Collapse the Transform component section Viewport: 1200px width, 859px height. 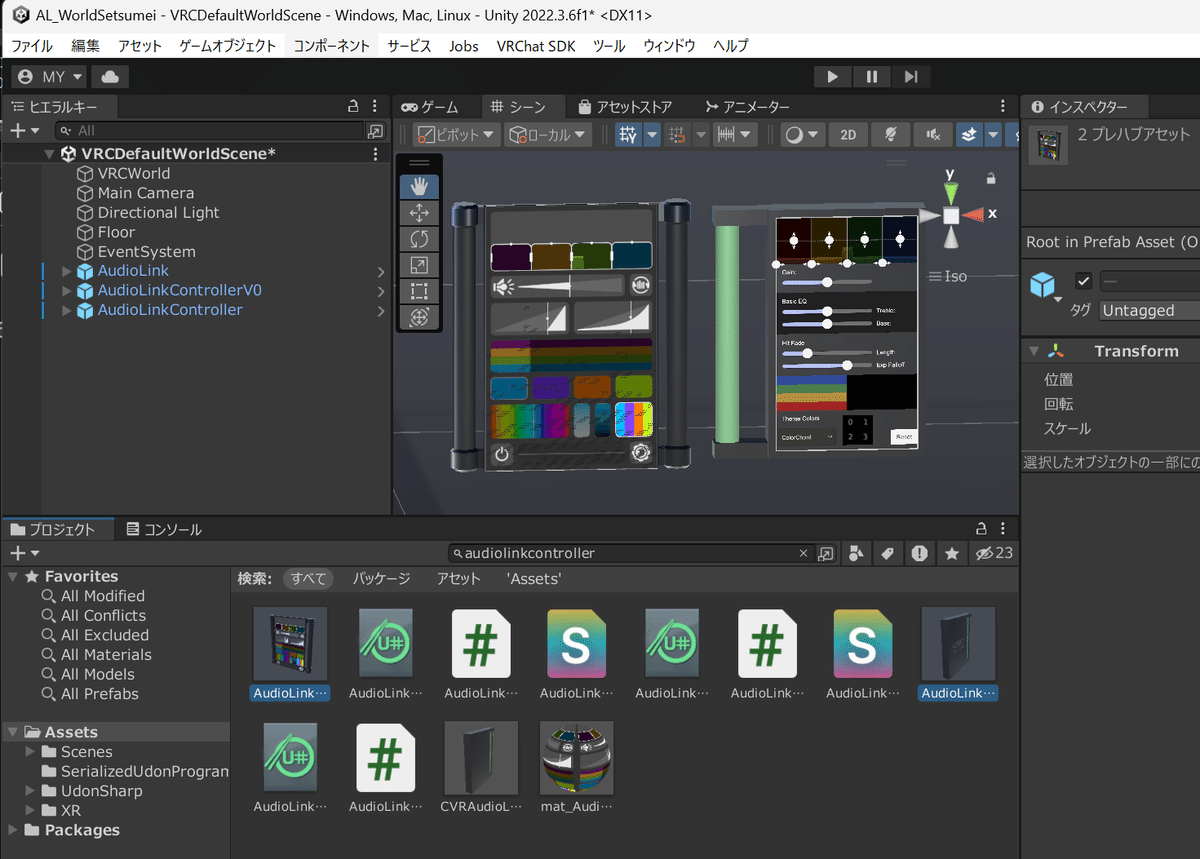coord(1034,351)
